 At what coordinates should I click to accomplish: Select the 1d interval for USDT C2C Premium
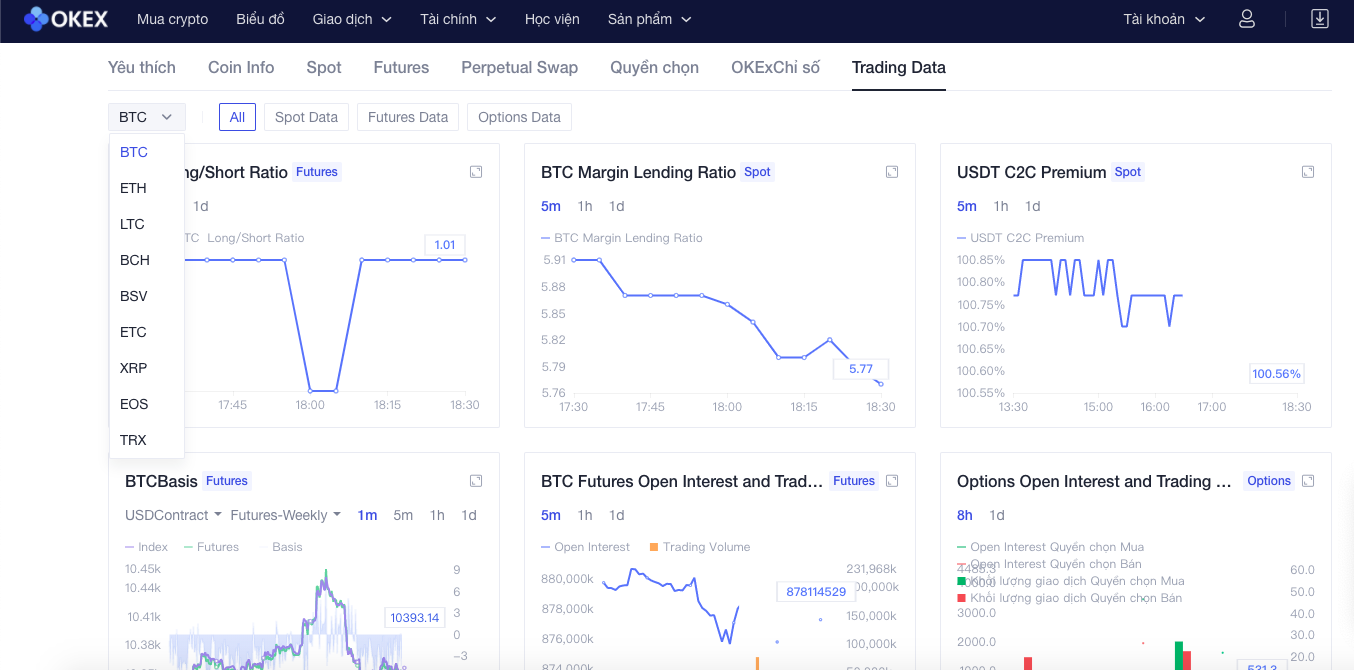pos(1033,206)
